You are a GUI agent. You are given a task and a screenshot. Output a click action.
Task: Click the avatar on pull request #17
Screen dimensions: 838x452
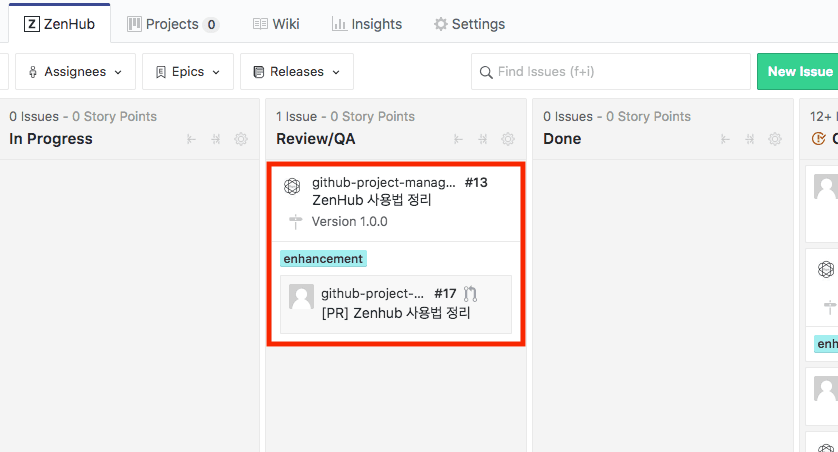[x=301, y=297]
